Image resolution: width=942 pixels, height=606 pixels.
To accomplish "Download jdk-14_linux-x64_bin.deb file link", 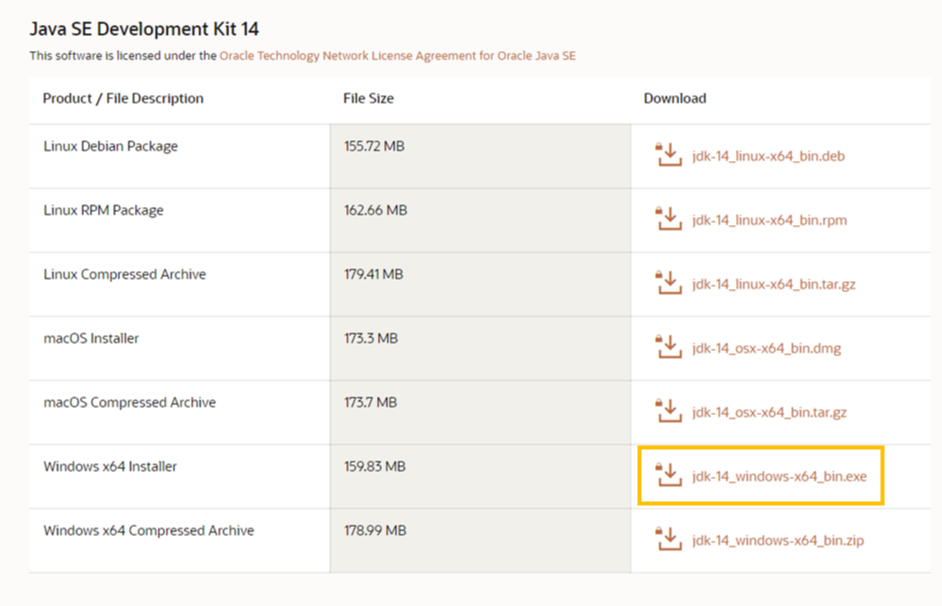I will (768, 156).
